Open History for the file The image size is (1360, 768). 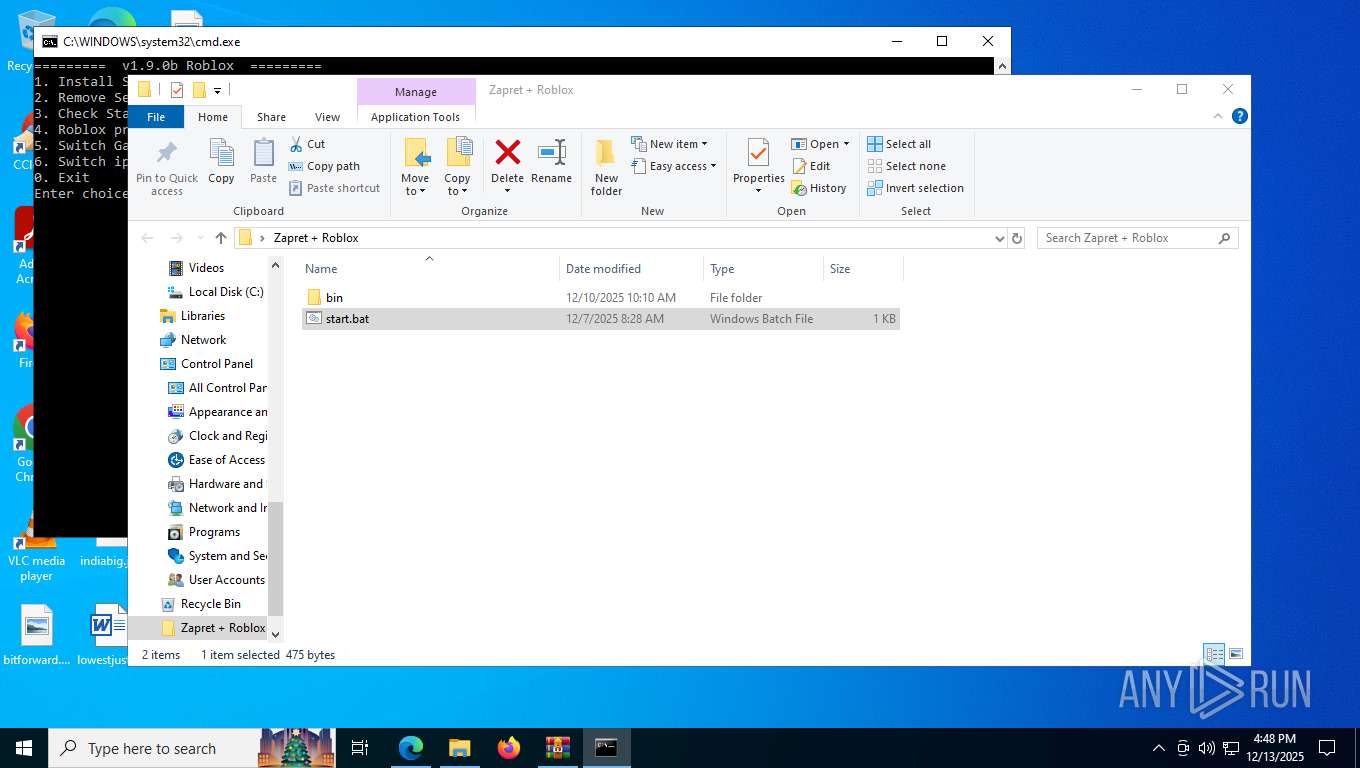[819, 188]
